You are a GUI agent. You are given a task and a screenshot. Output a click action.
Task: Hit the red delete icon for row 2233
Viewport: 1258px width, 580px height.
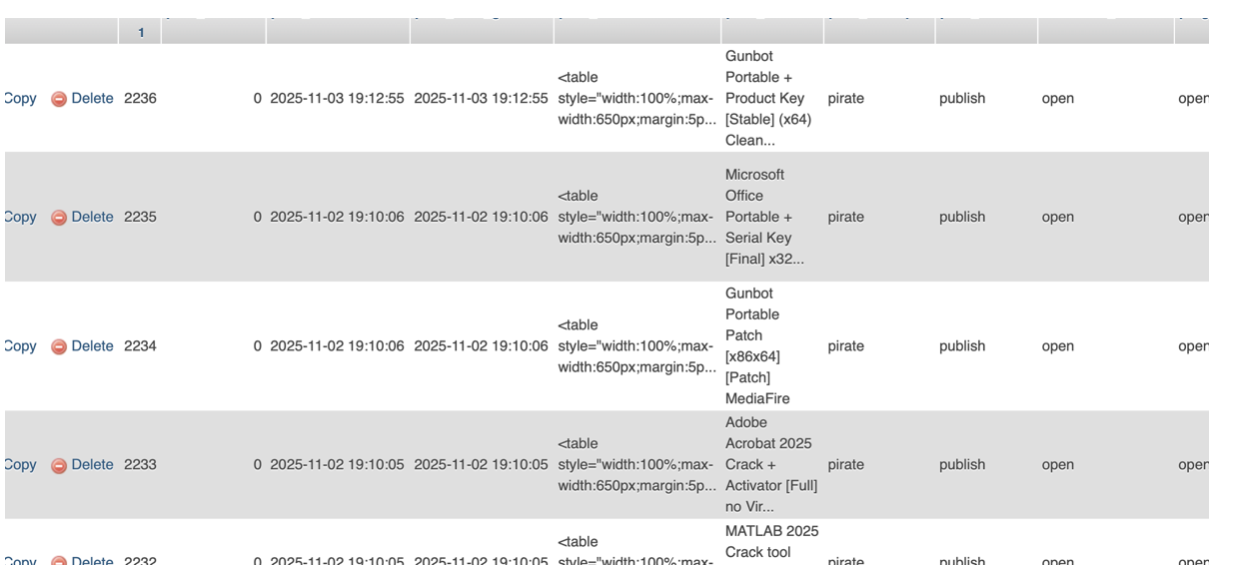59,466
